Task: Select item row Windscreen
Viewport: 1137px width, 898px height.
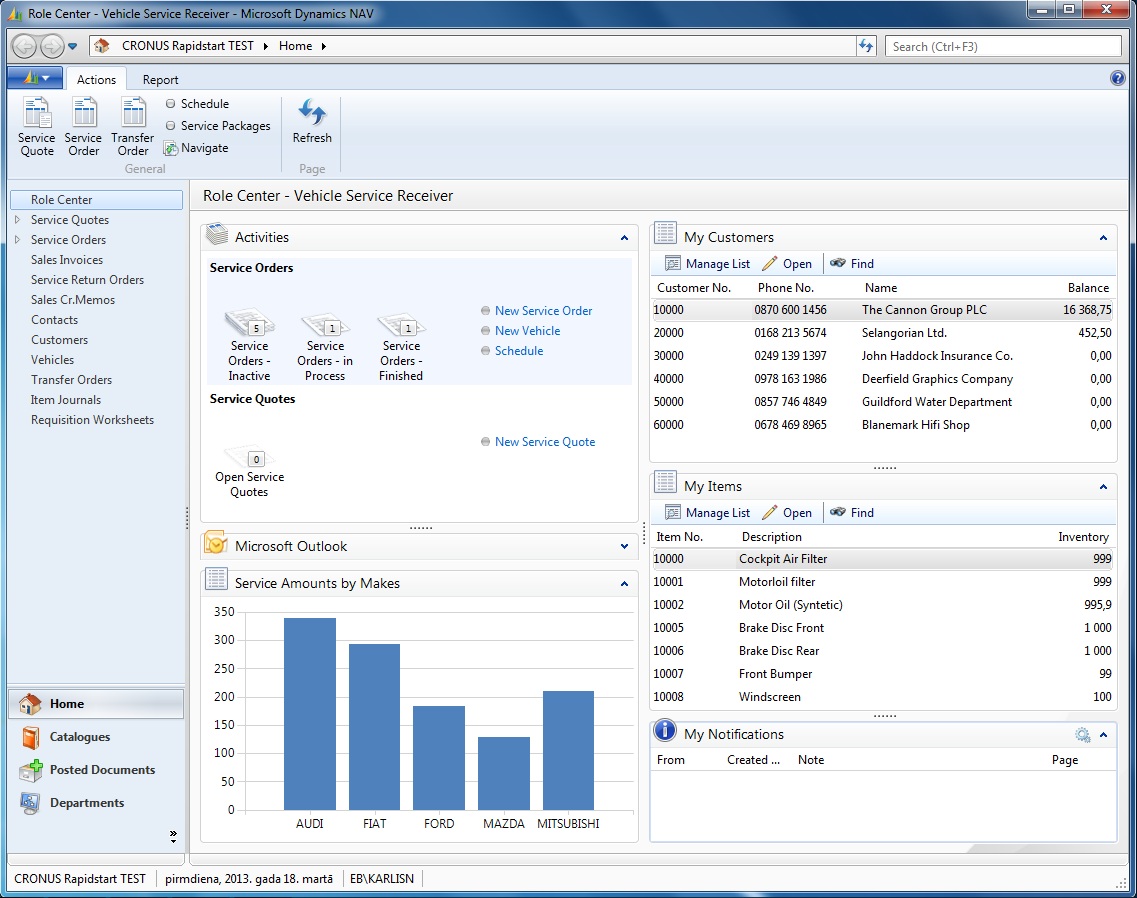Action: (882, 697)
